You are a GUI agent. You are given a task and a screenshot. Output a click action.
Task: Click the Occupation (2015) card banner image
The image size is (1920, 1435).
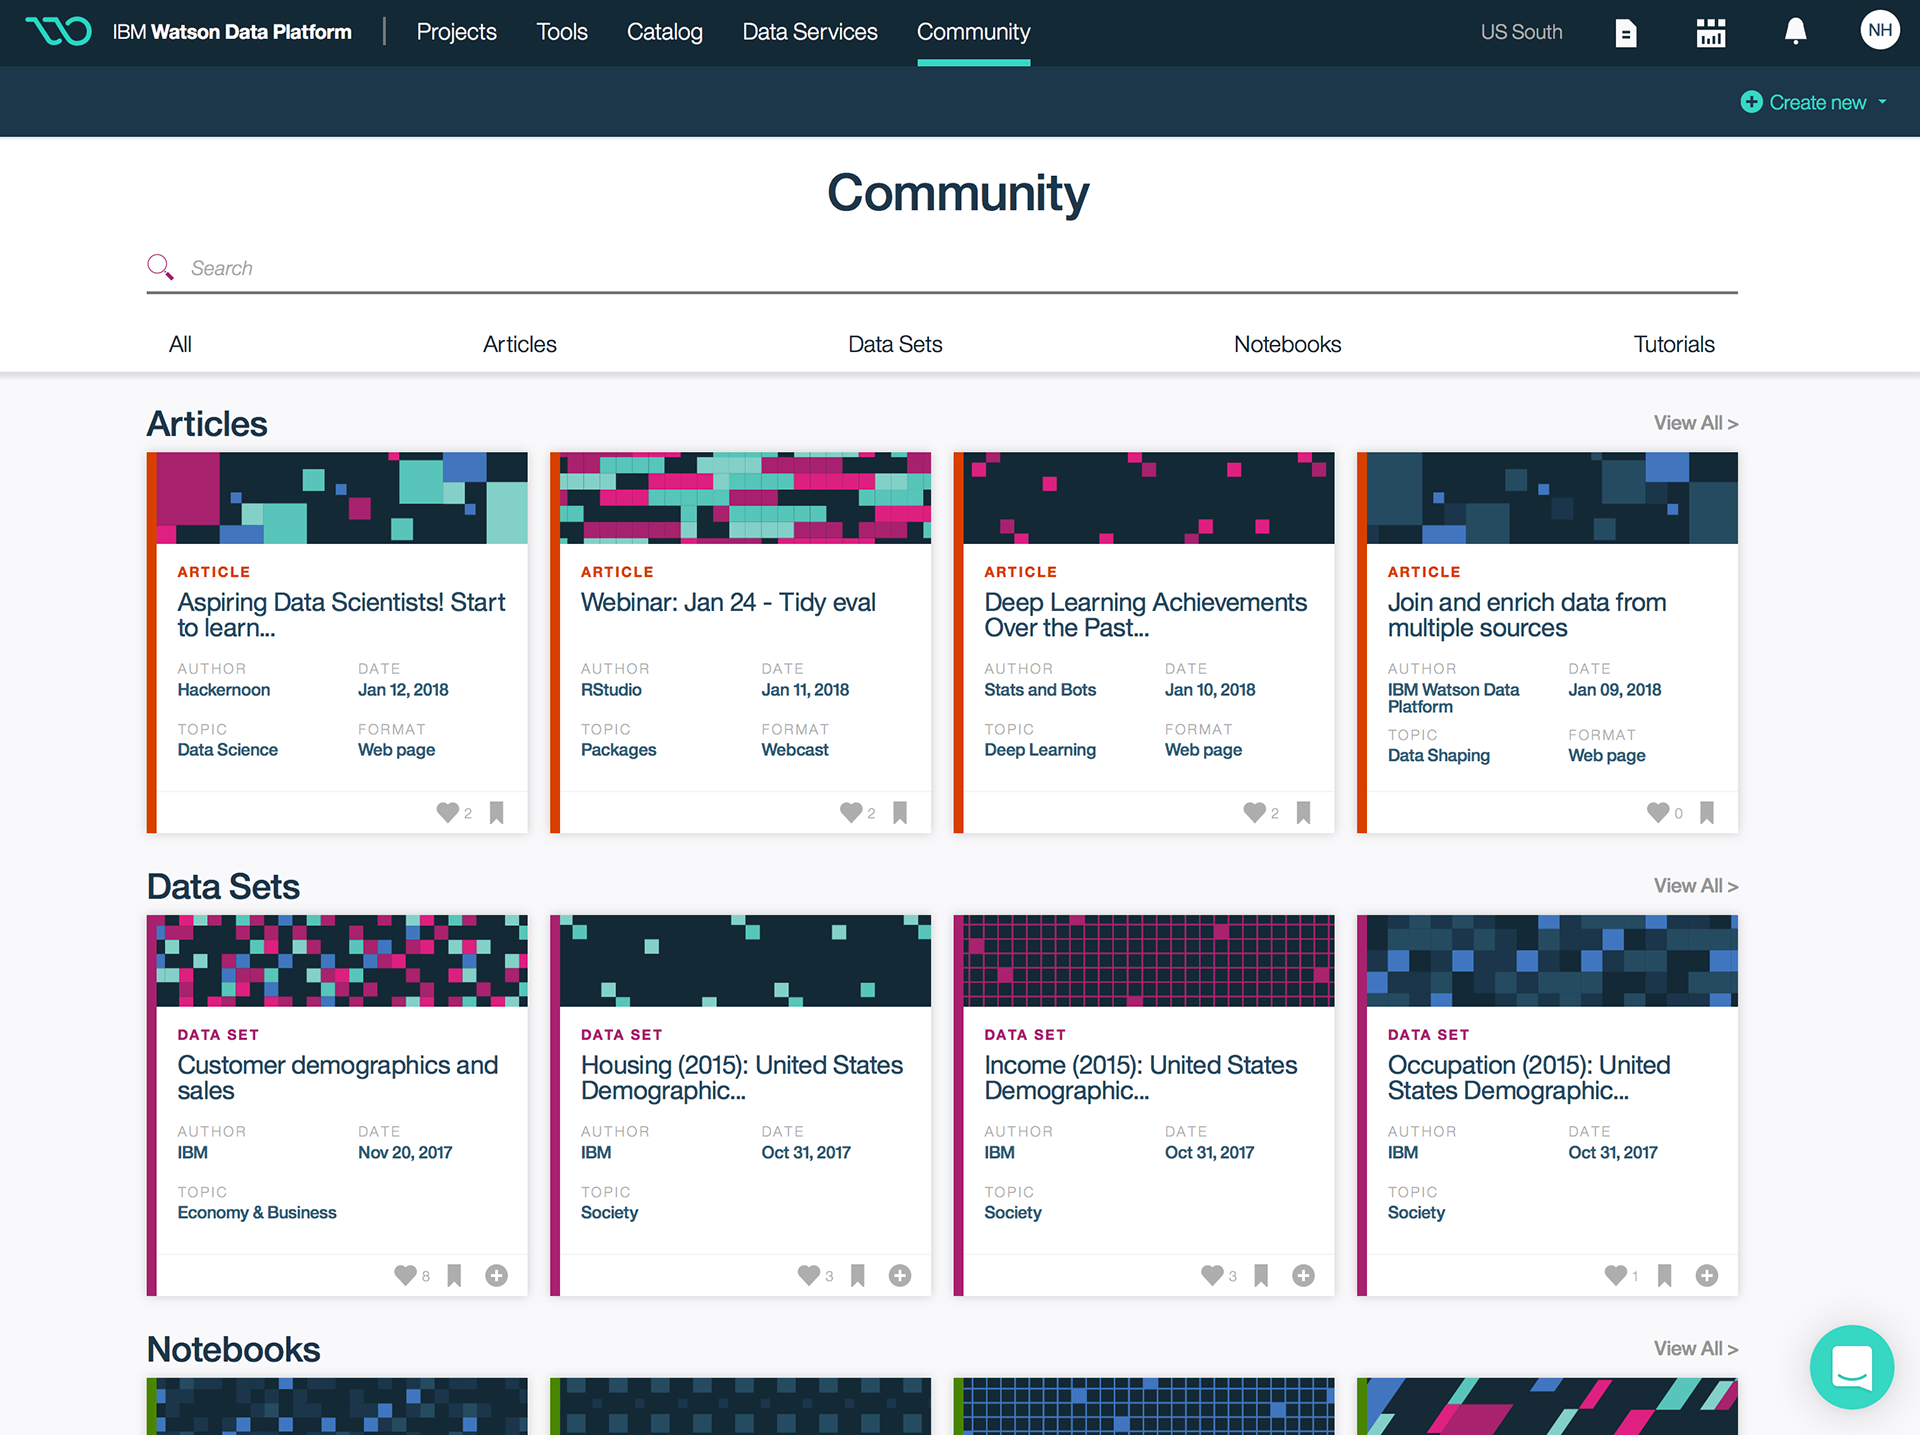pyautogui.click(x=1552, y=961)
